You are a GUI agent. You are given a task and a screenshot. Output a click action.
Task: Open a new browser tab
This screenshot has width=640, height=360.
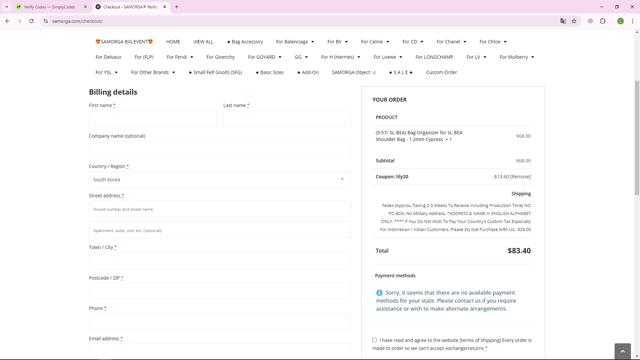(x=176, y=7)
